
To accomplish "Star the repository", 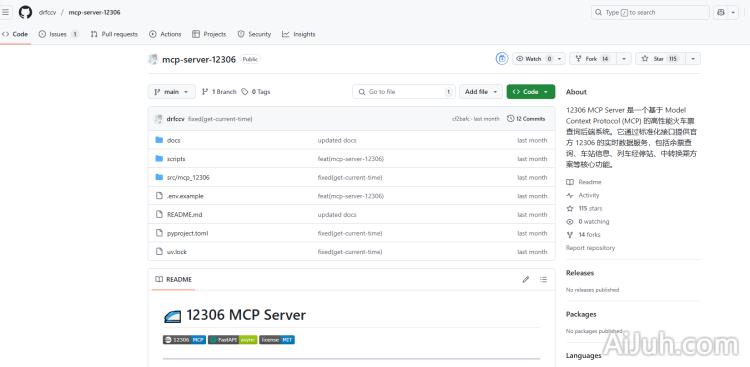I will click(x=660, y=59).
